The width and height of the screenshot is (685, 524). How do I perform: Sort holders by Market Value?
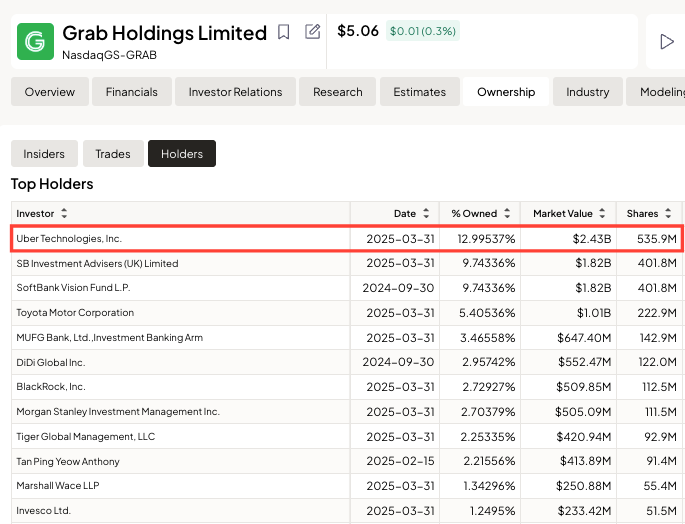(569, 214)
